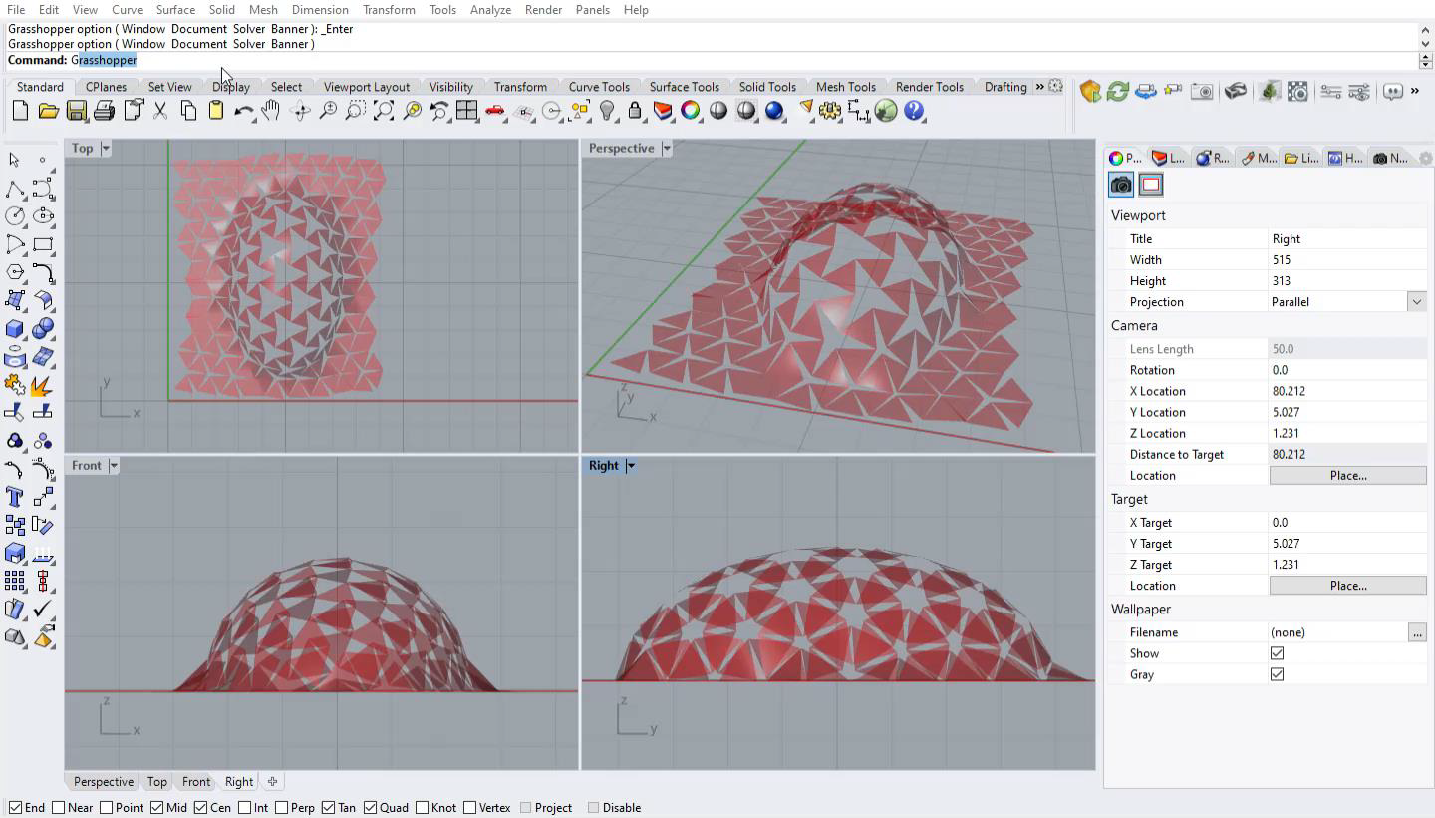1435x818 pixels.
Task: Click the four-viewport layout icon
Action: [466, 111]
